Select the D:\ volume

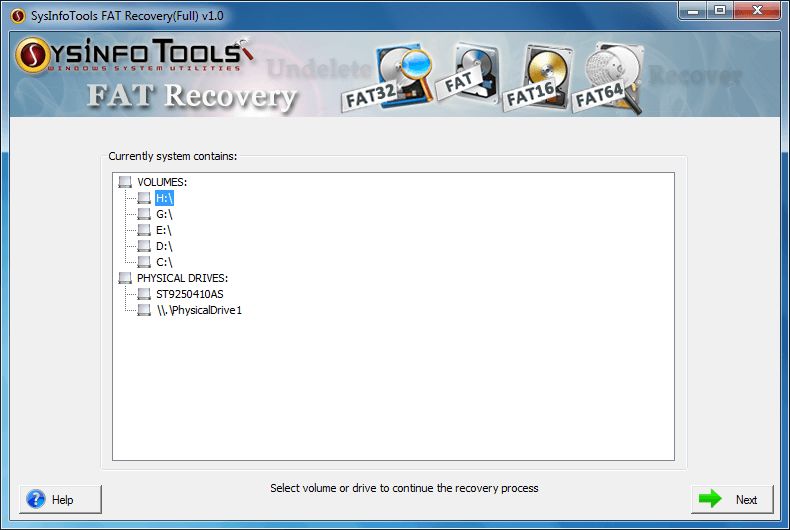(164, 246)
